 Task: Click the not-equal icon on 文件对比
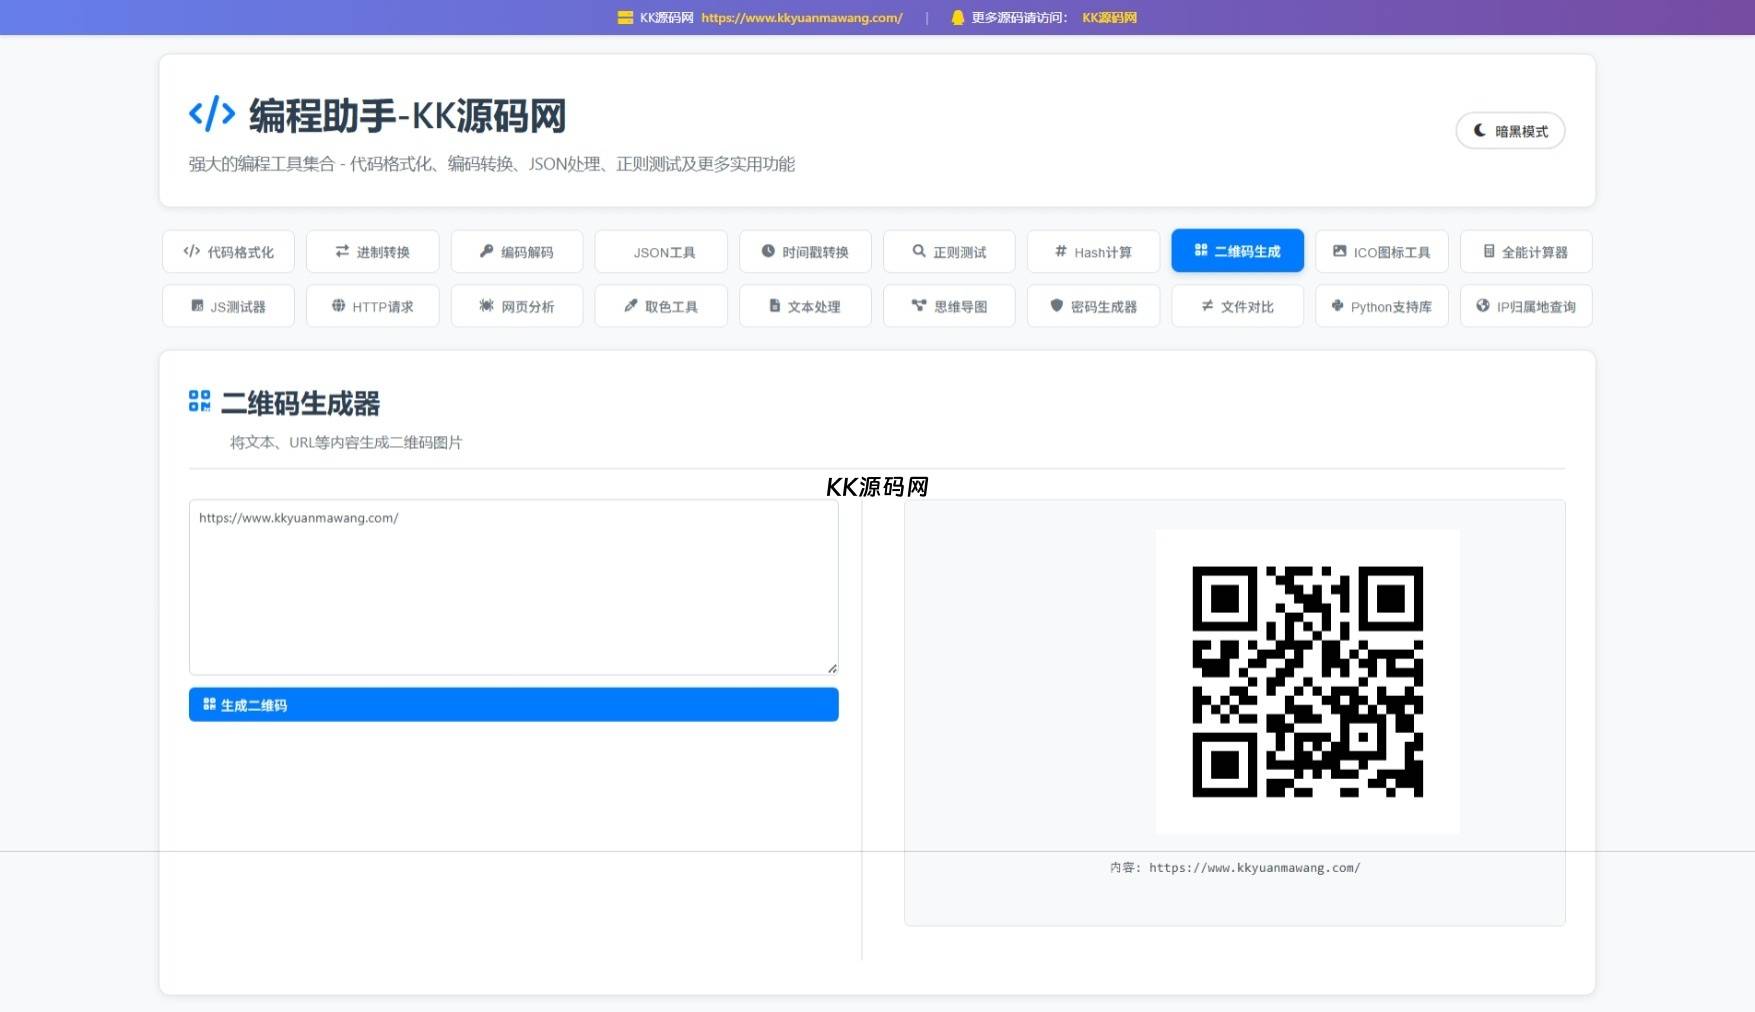point(1207,305)
